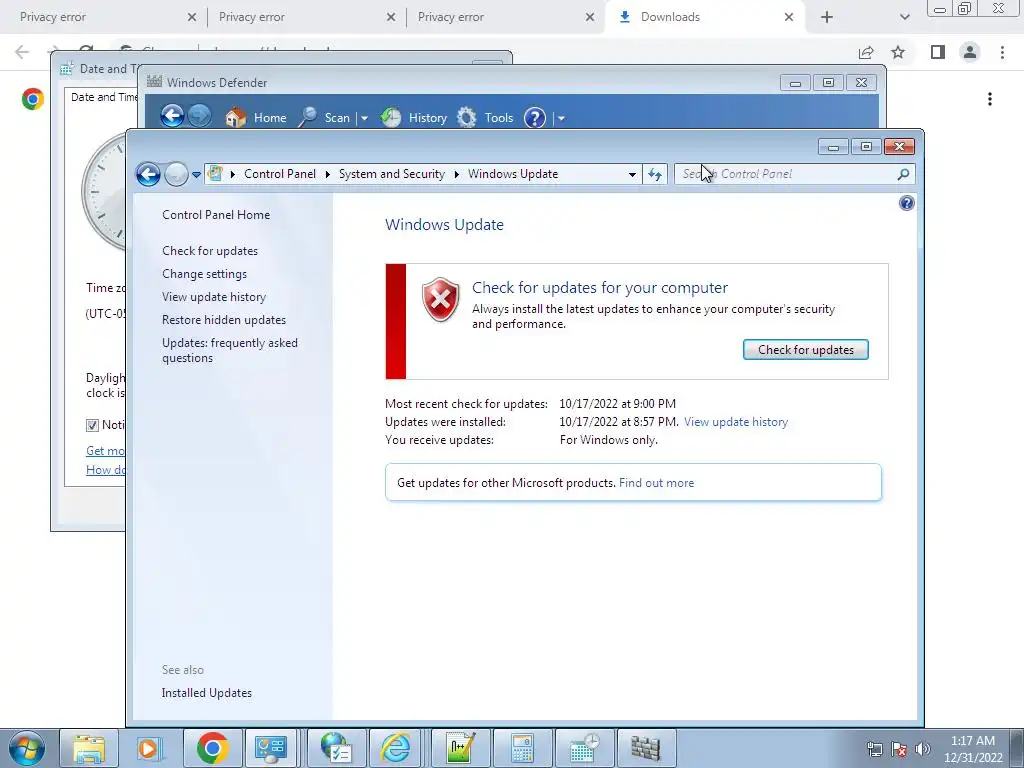This screenshot has height=768, width=1024.
Task: Open the Change settings link
Action: point(204,274)
